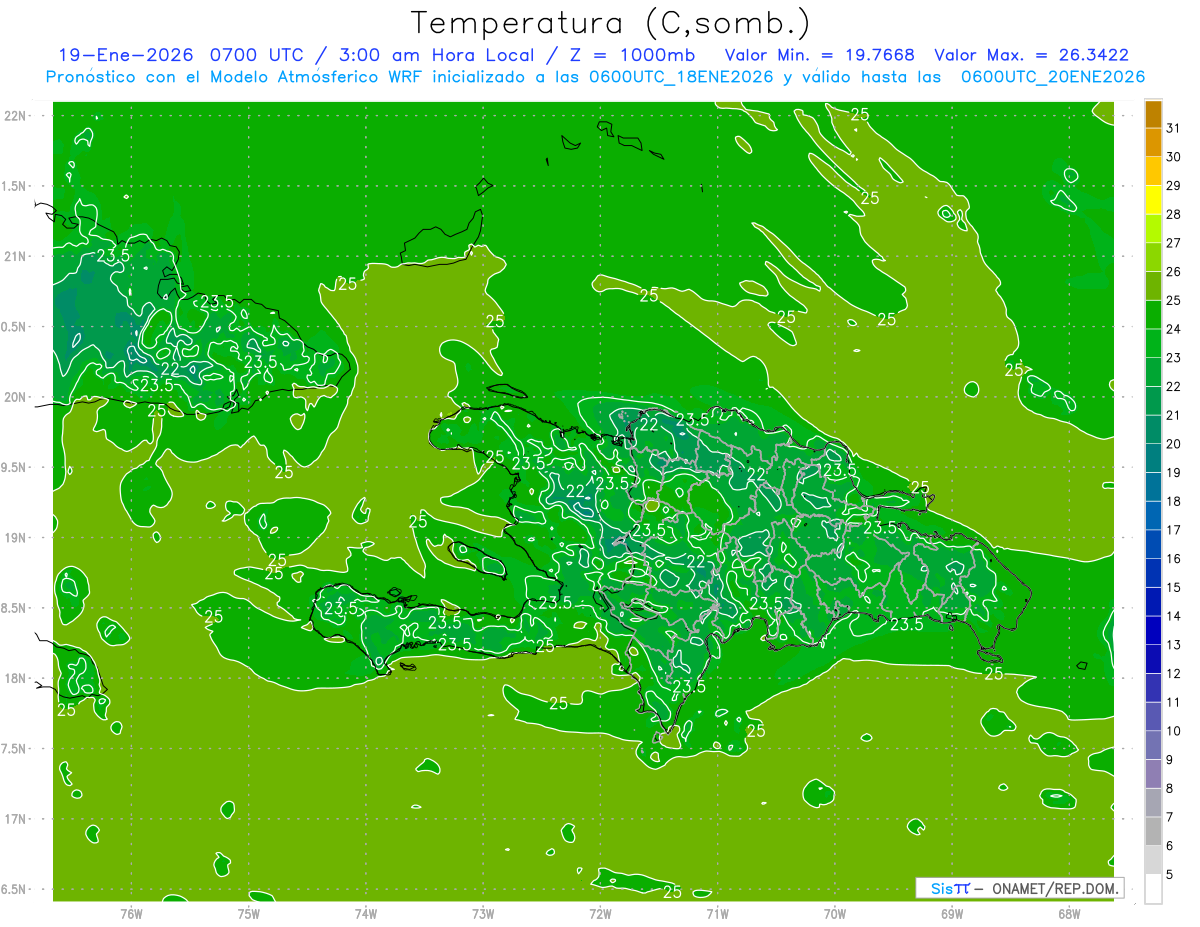Image resolution: width=1200 pixels, height=927 pixels.
Task: Click the 'Valor Min. = 19.7668' text
Action: pos(819,55)
